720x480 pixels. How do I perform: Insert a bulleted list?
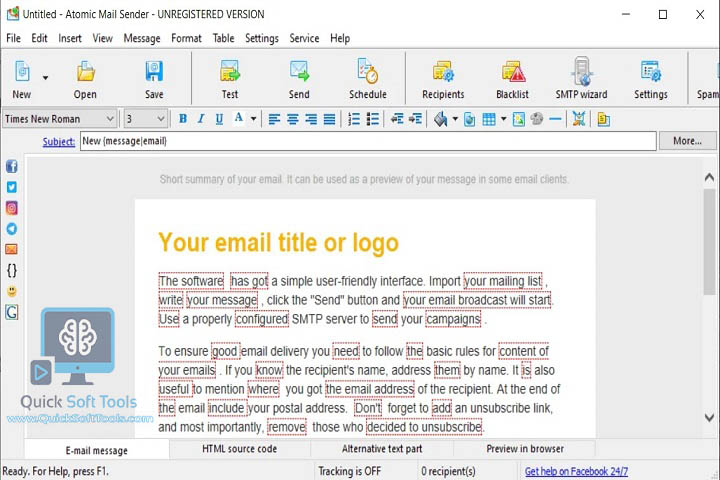tap(372, 119)
